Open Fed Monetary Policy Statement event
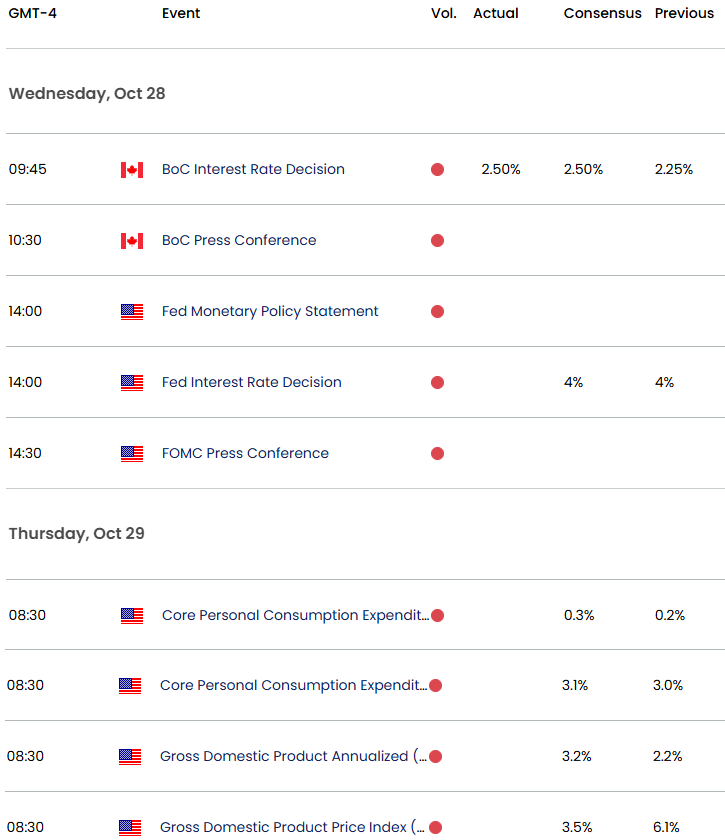This screenshot has height=840, width=725. (270, 311)
